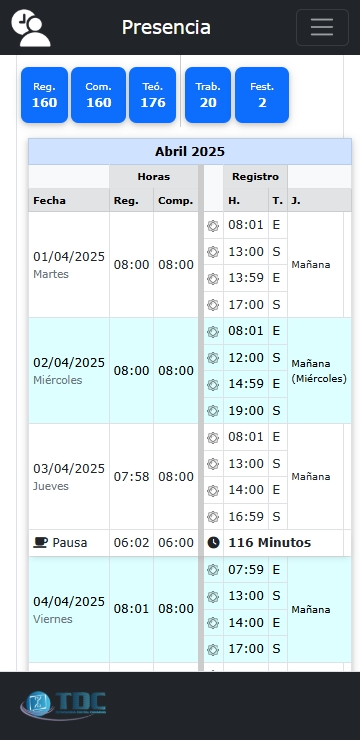Viewport: 360px width, 740px height.
Task: Open the hamburger navigation menu
Action: (322, 27)
